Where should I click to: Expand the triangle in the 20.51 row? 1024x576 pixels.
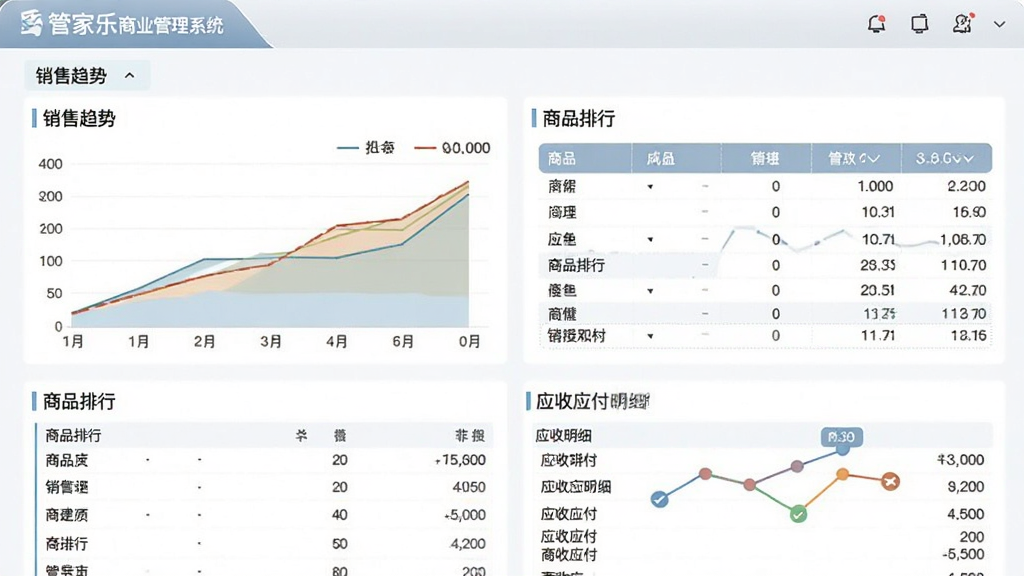pyautogui.click(x=650, y=291)
